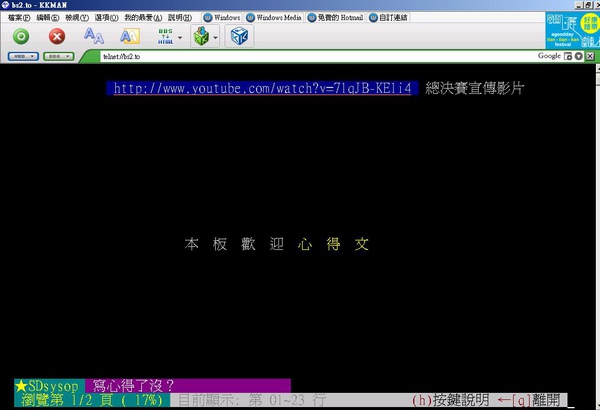Open the blue-bordered dropdown button

23,57
